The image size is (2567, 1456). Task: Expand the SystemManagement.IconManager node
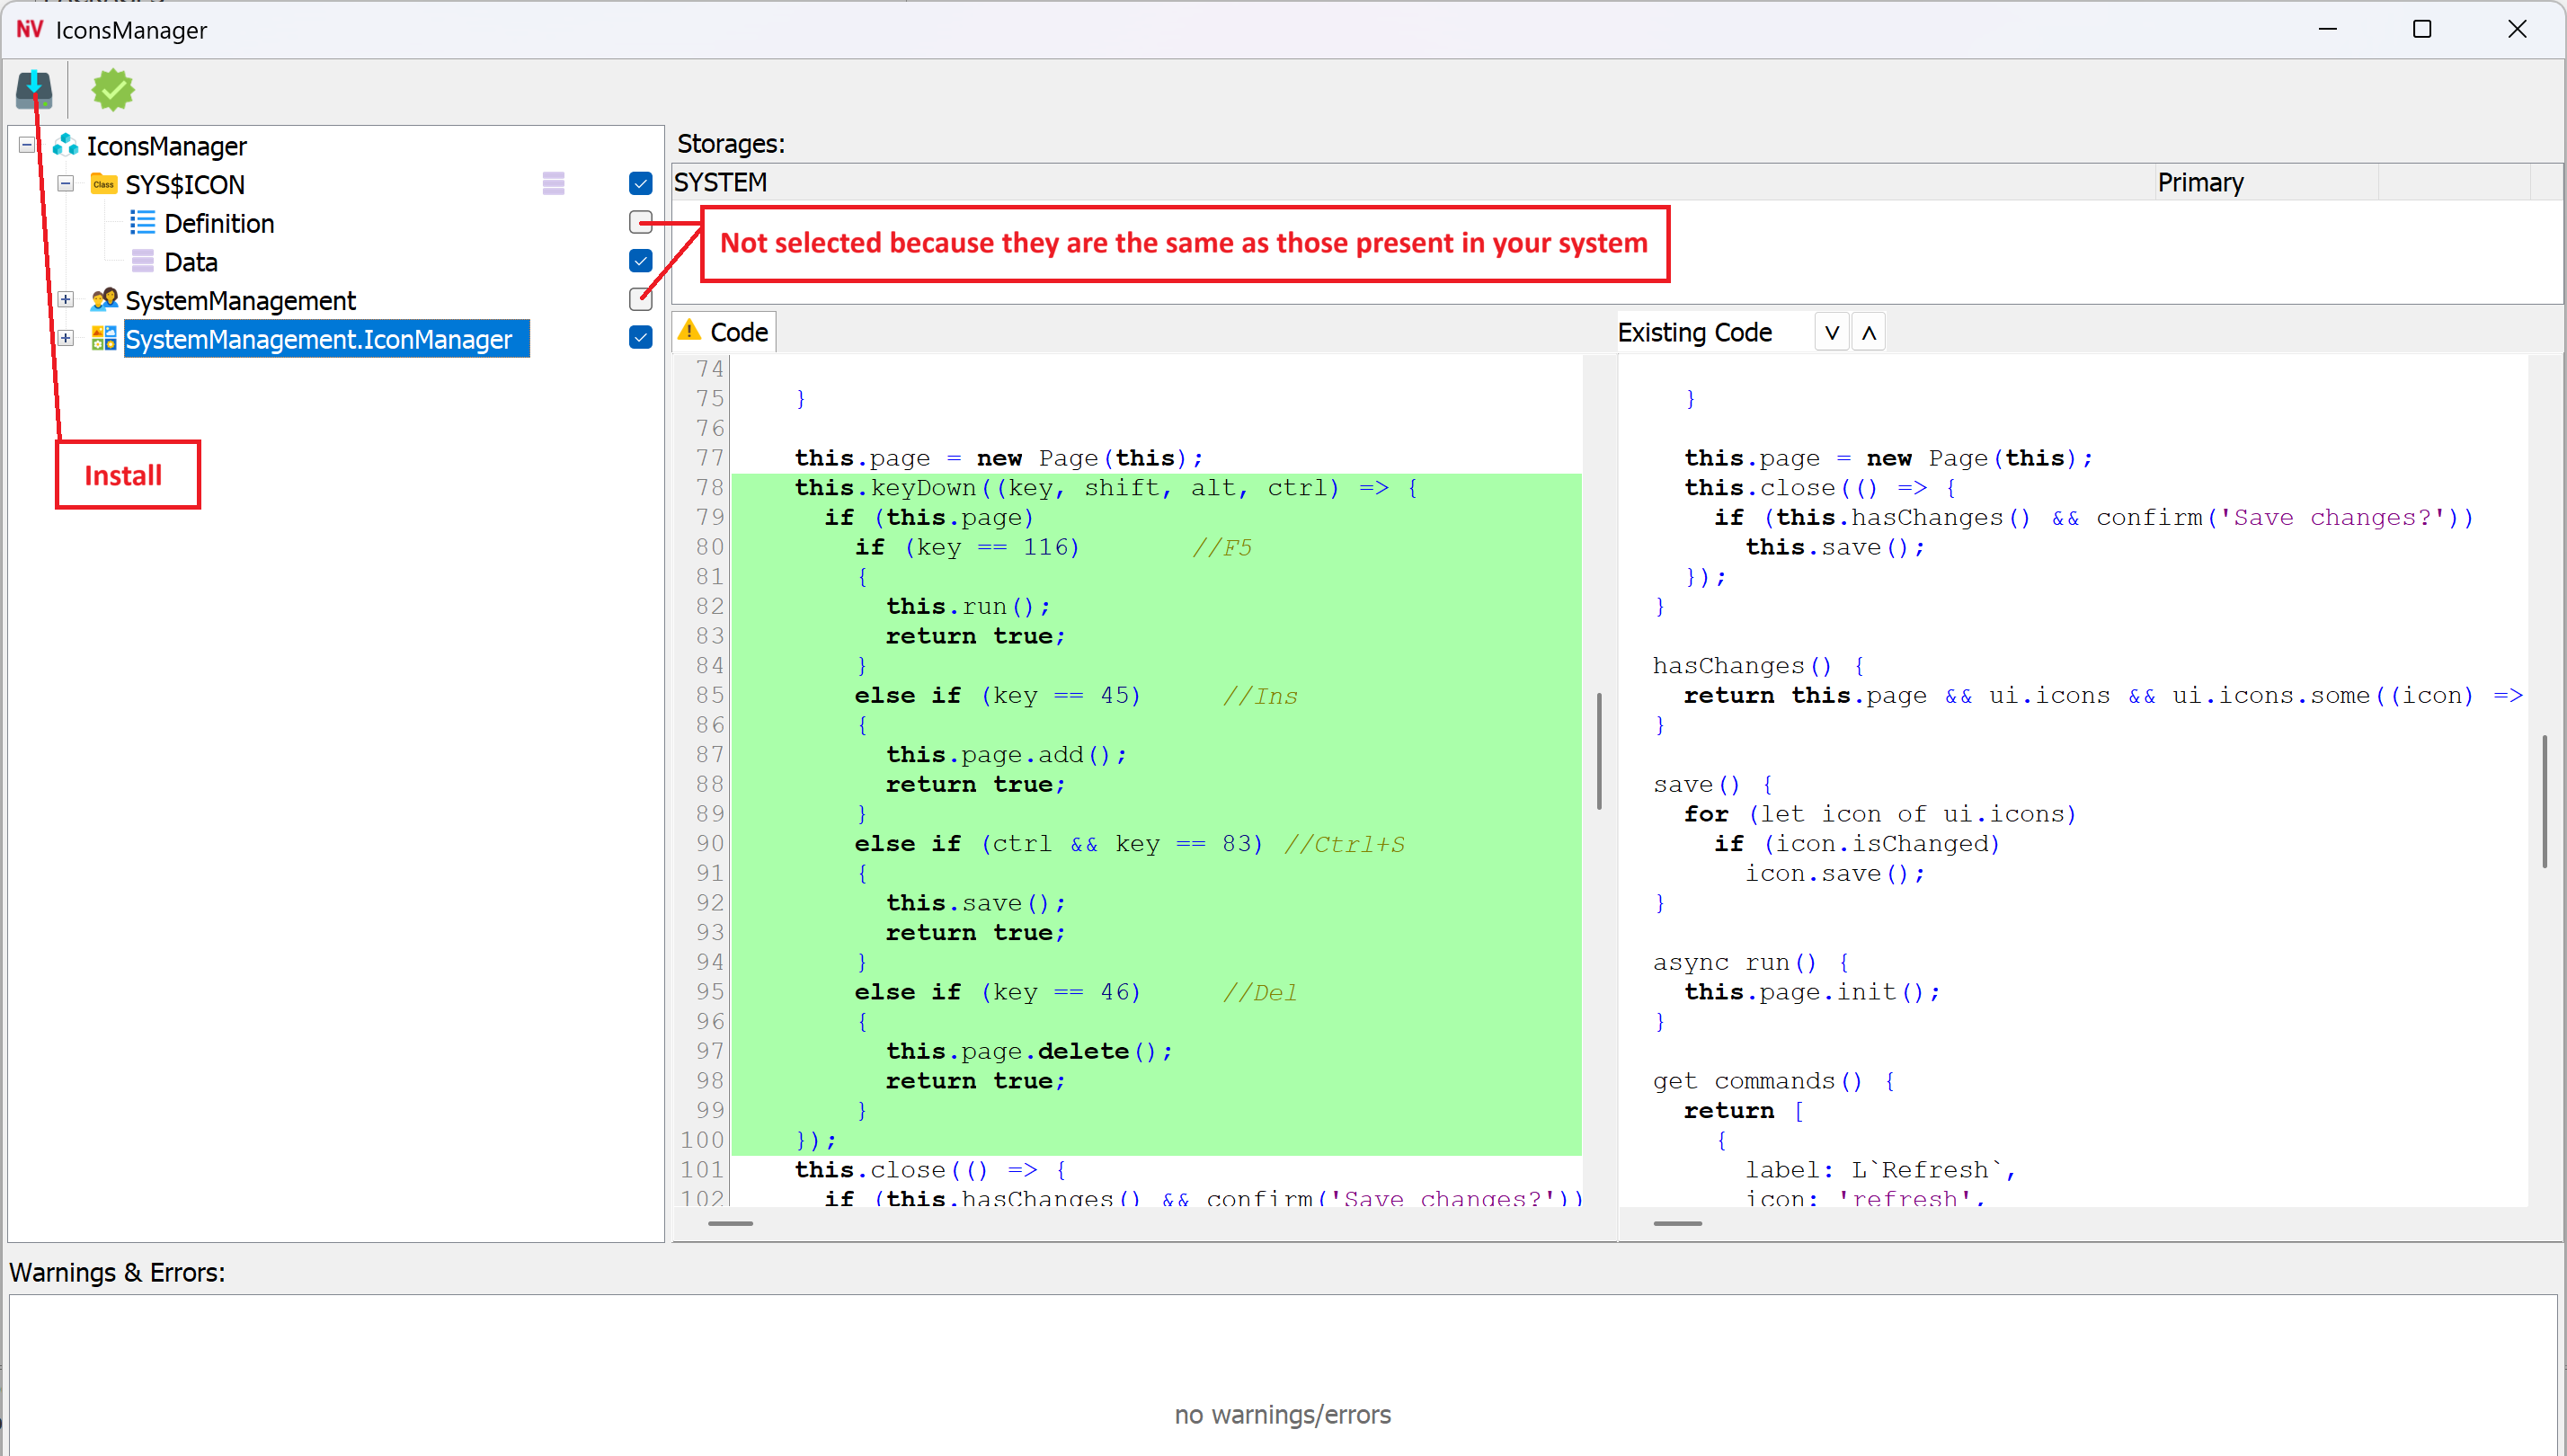pyautogui.click(x=65, y=338)
